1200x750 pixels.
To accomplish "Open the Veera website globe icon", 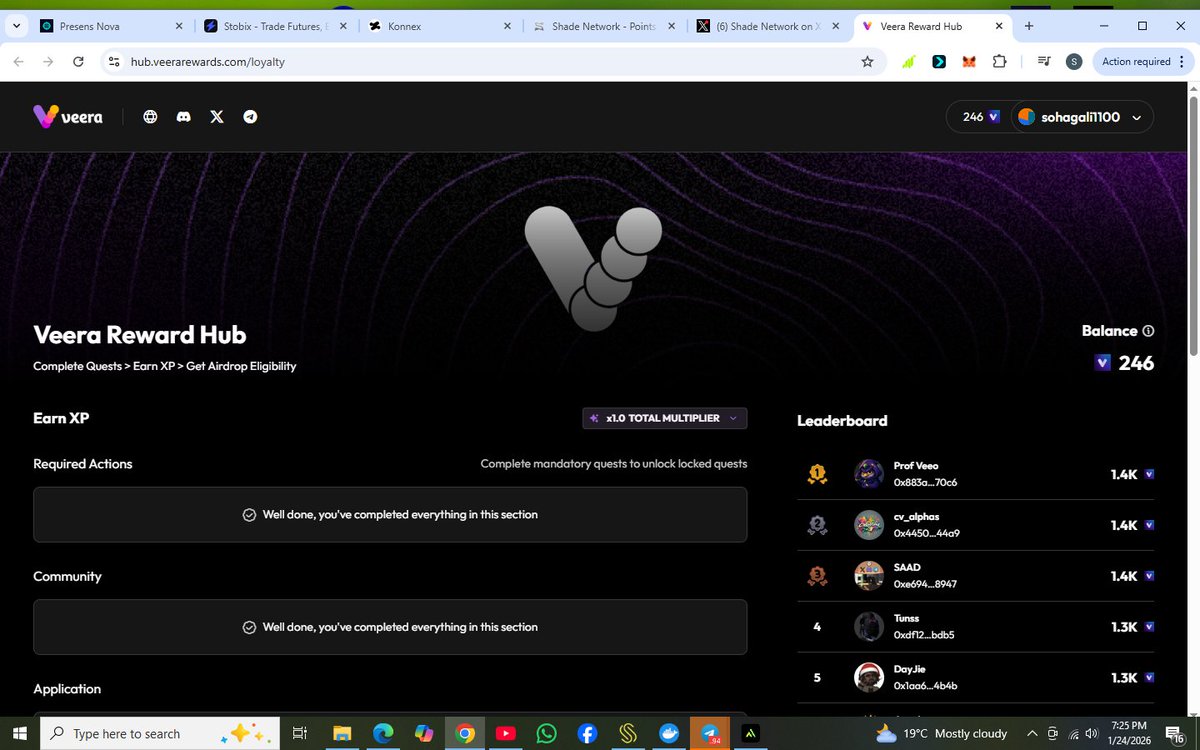I will coord(150,117).
